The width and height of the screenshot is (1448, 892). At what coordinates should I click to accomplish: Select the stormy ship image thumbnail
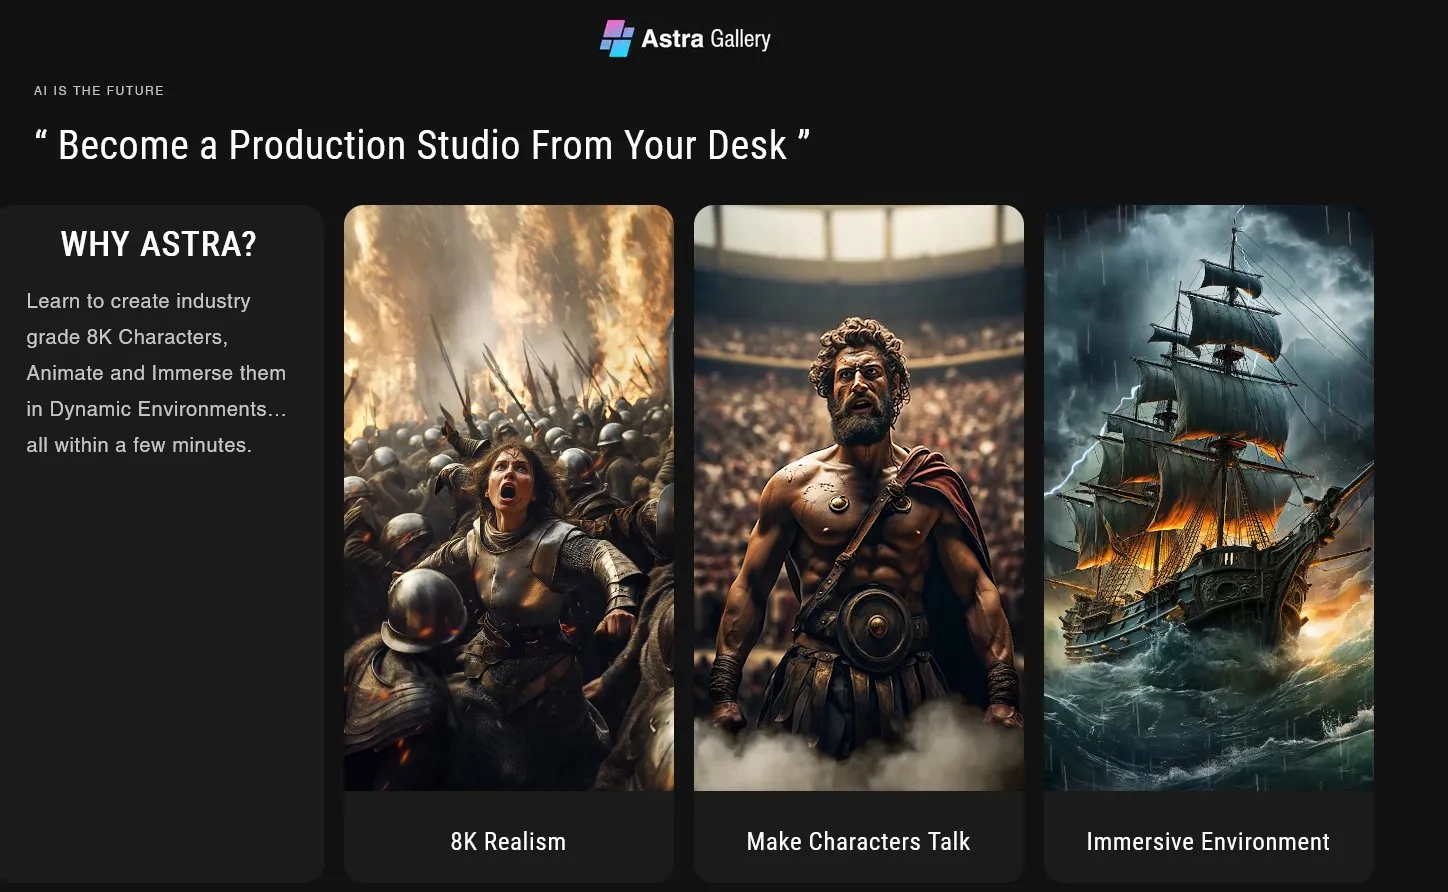[x=1207, y=497]
